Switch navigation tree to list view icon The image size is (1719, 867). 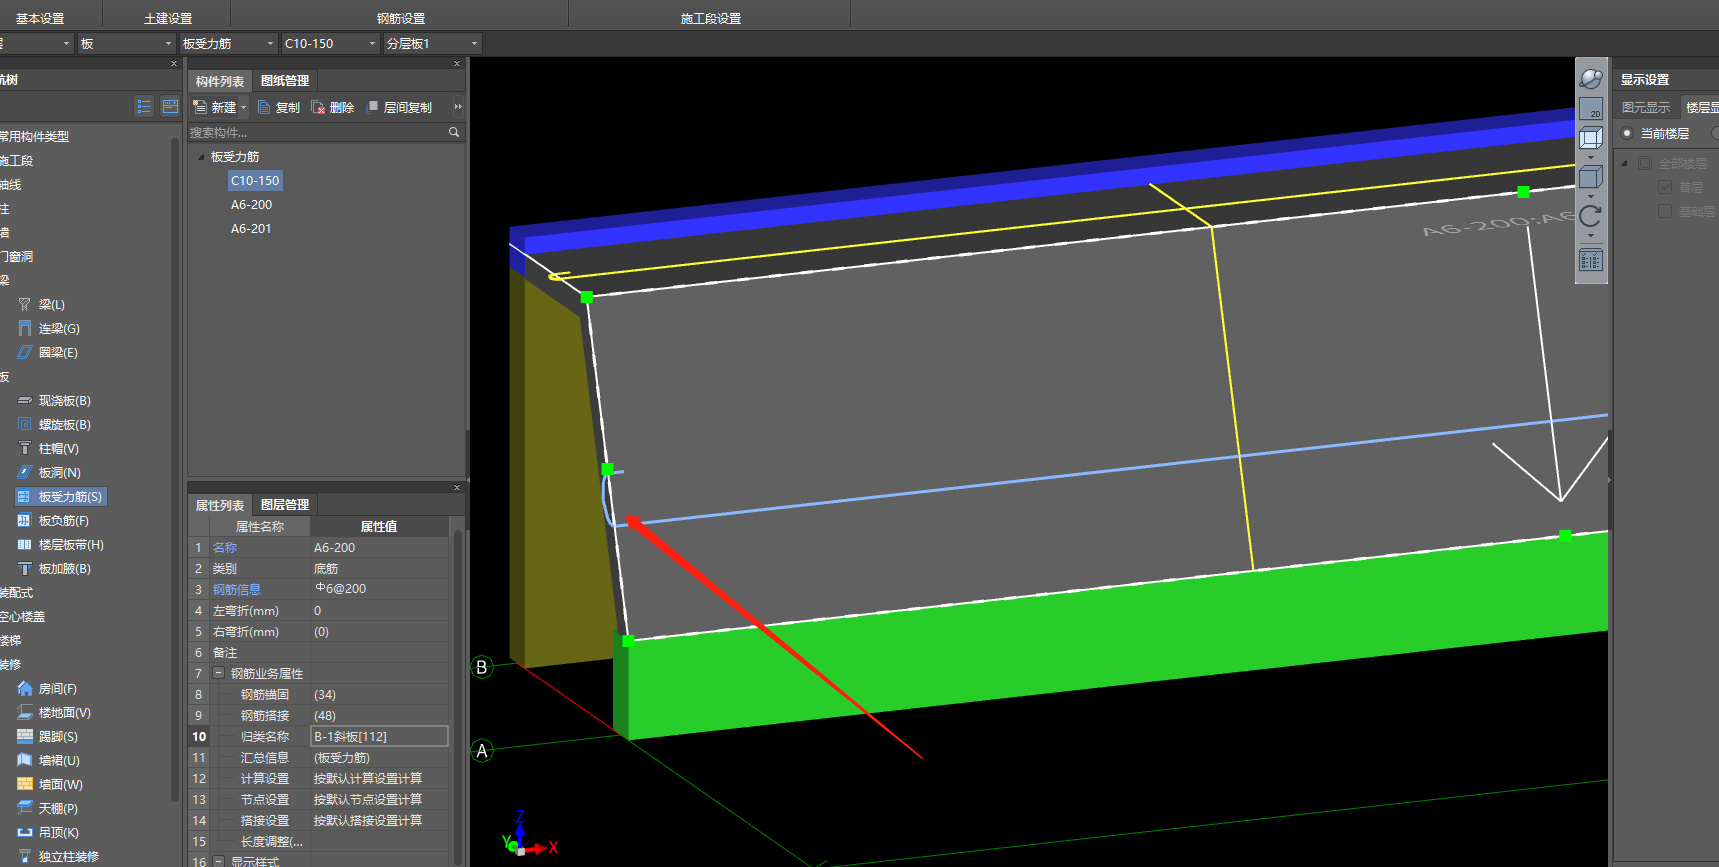point(144,106)
